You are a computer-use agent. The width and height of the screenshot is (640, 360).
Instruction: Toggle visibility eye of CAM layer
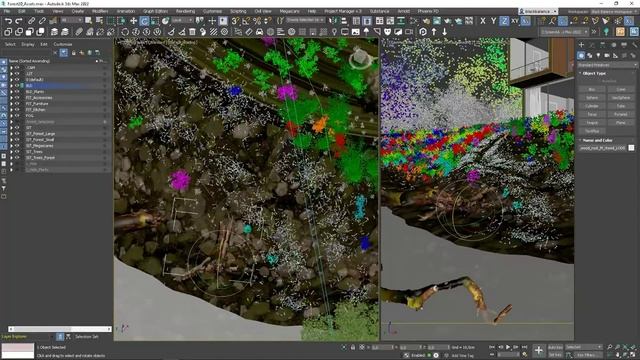(x=17, y=68)
